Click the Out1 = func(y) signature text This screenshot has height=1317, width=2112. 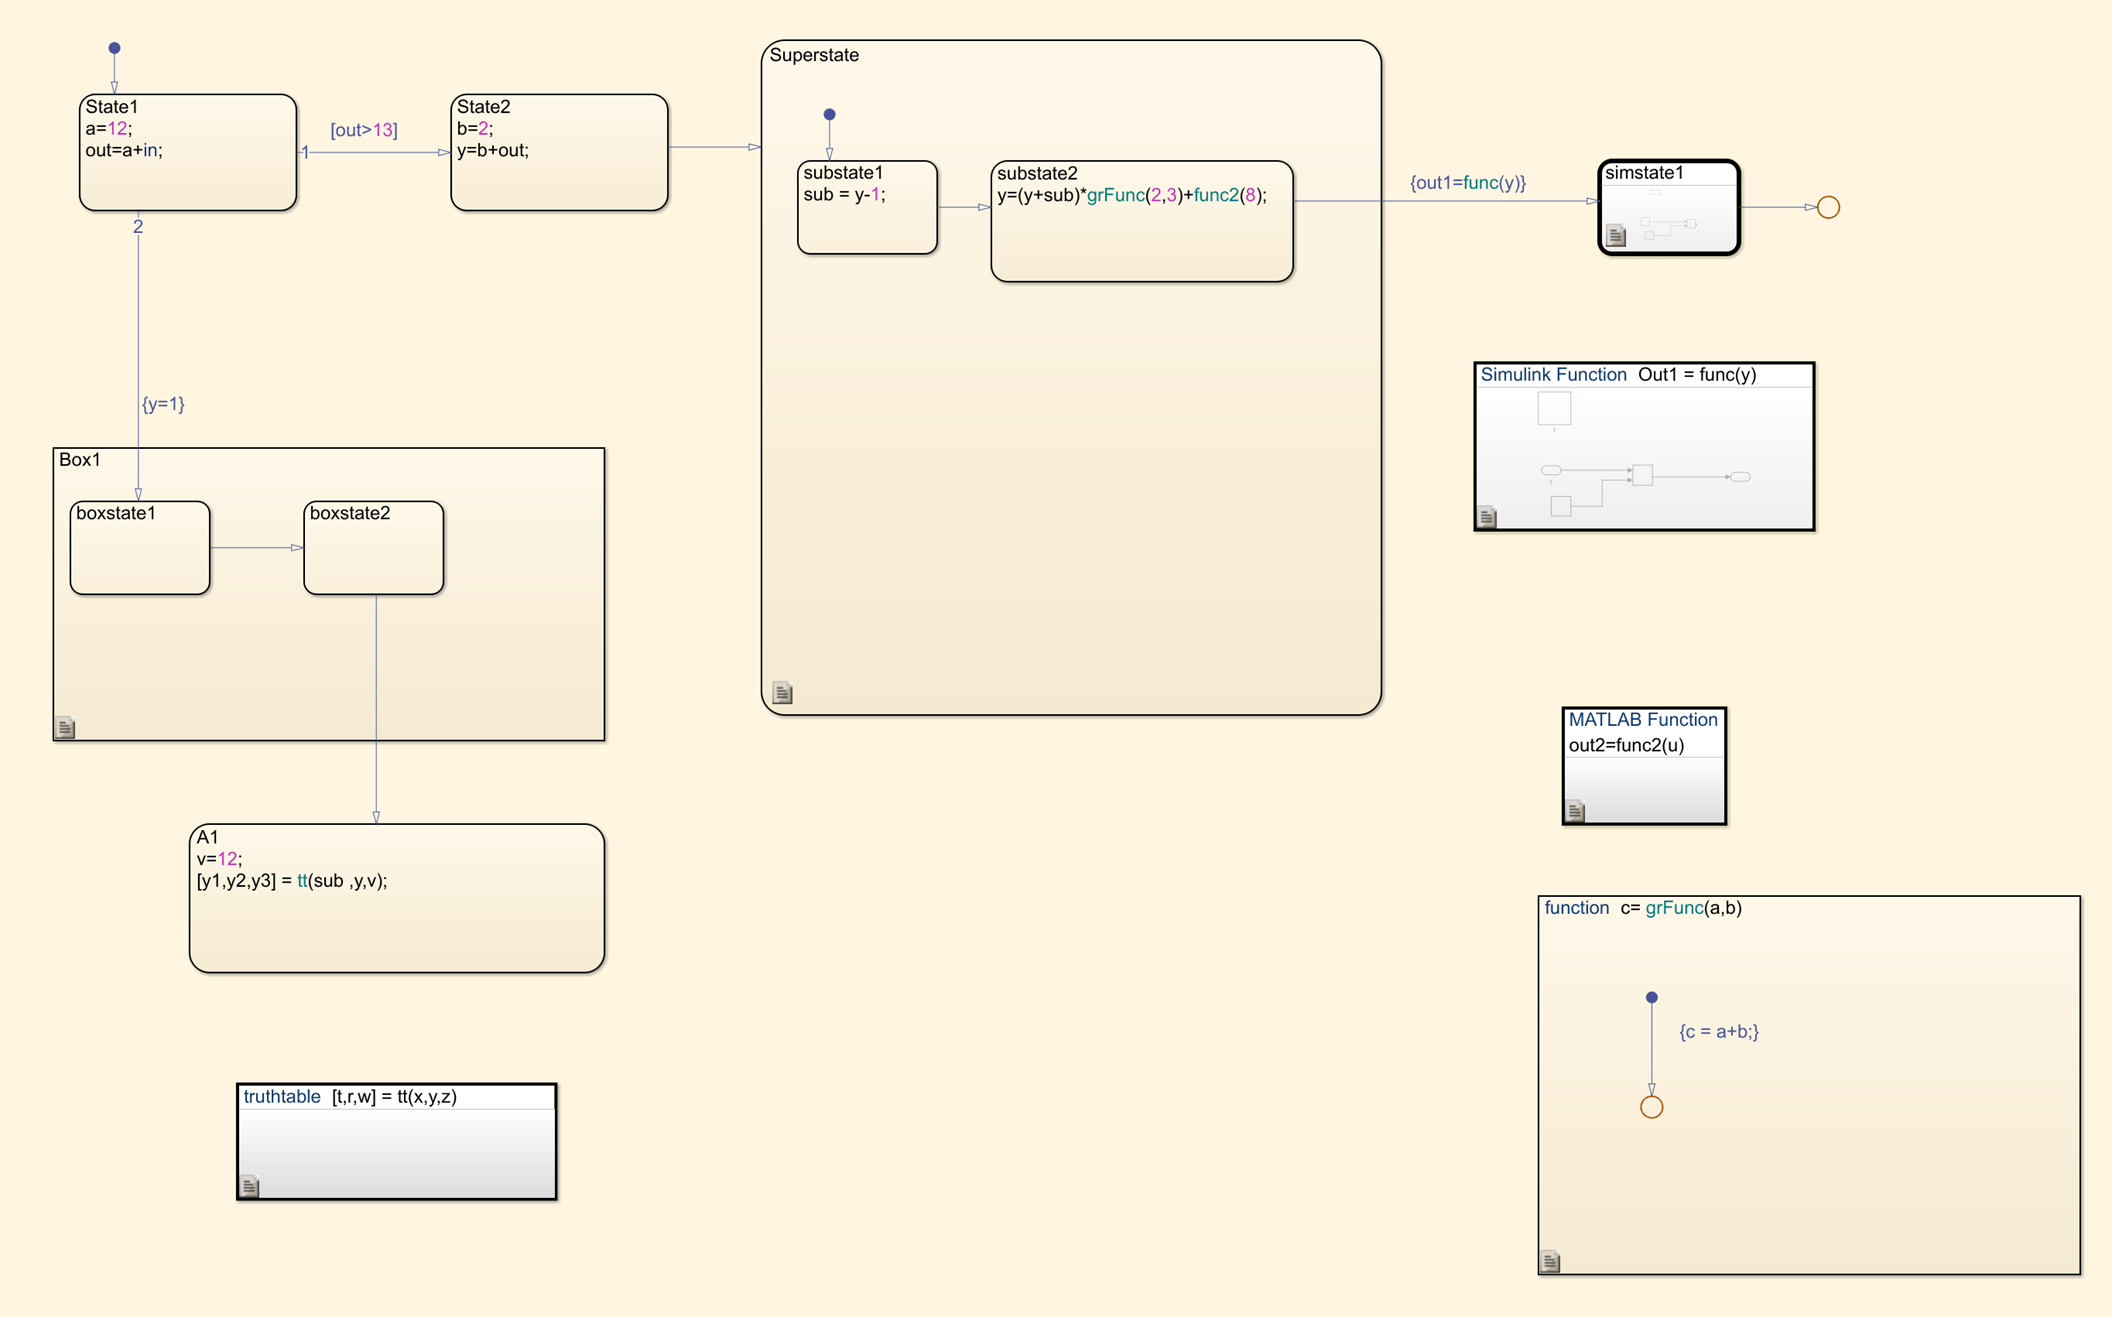click(x=1697, y=375)
